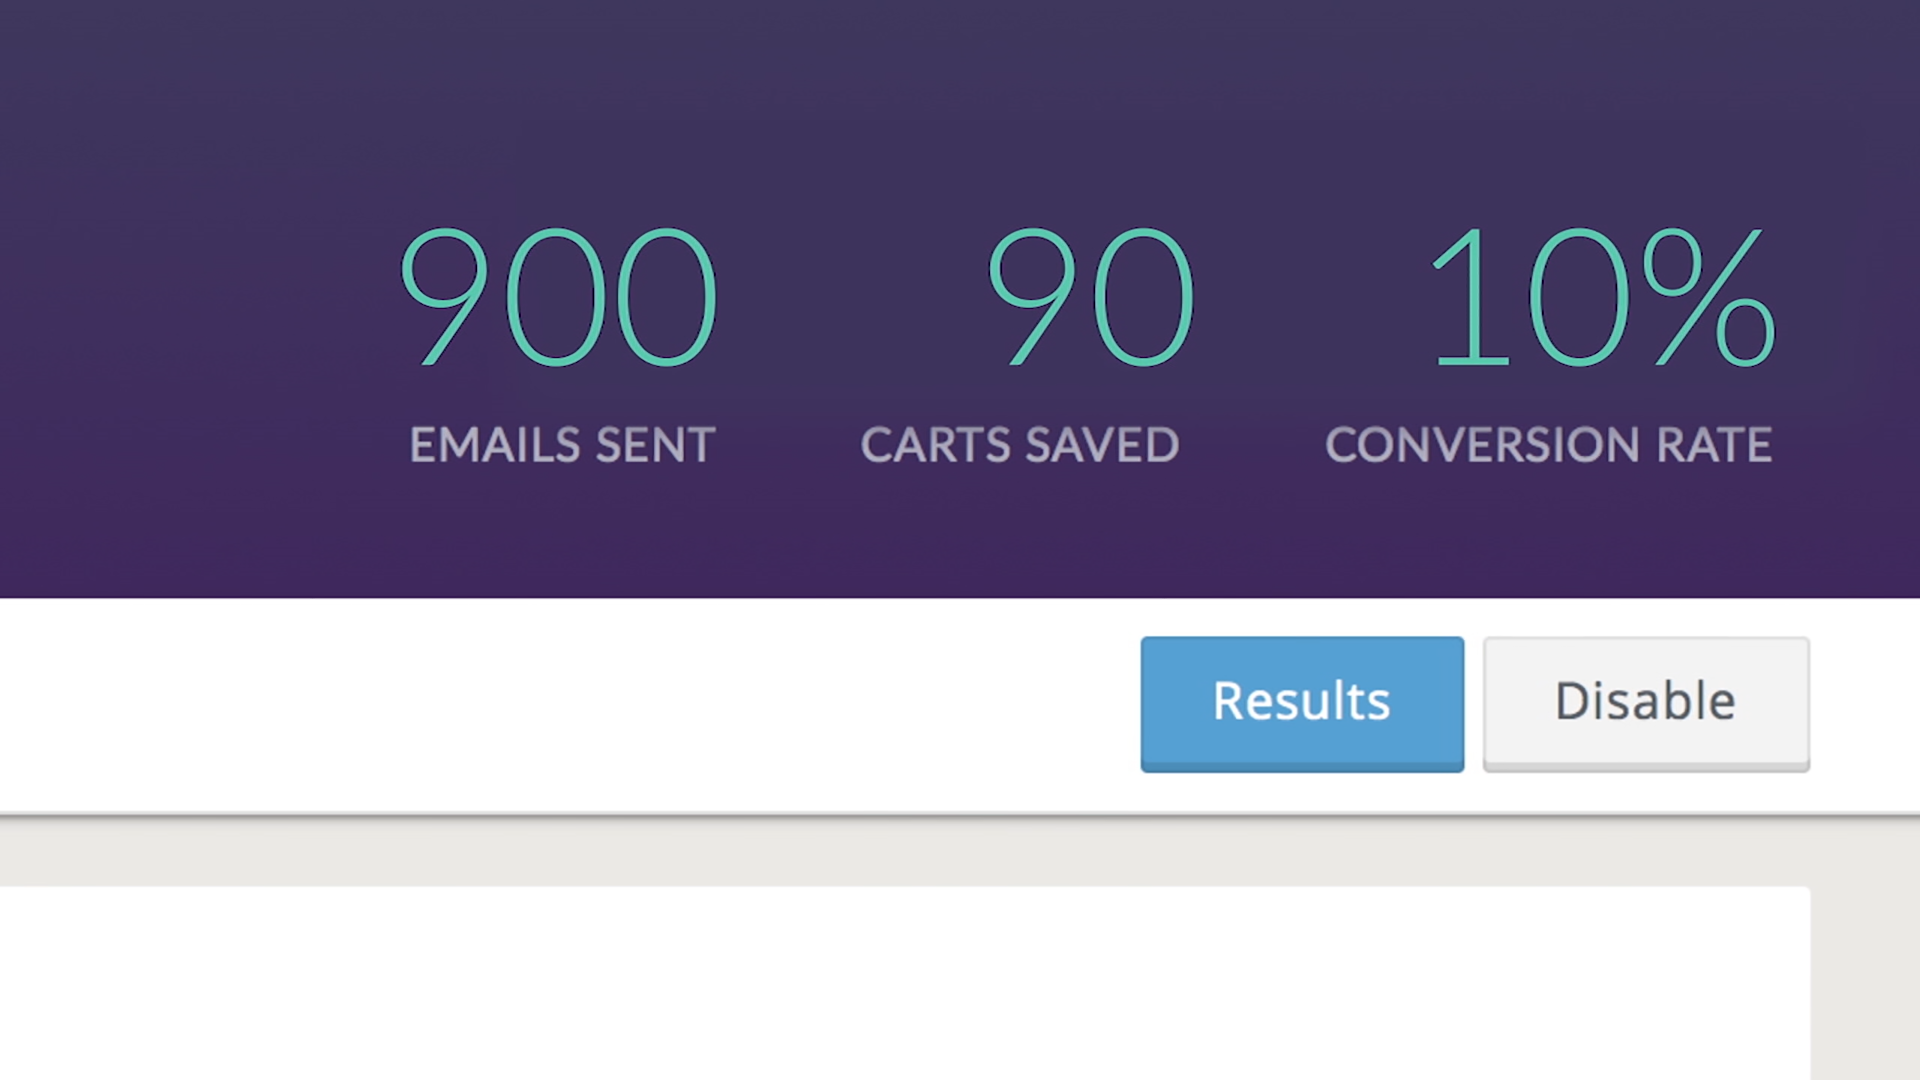Screen dimensions: 1920x1080
Task: Click the EMAILS SENT label
Action: 562,445
